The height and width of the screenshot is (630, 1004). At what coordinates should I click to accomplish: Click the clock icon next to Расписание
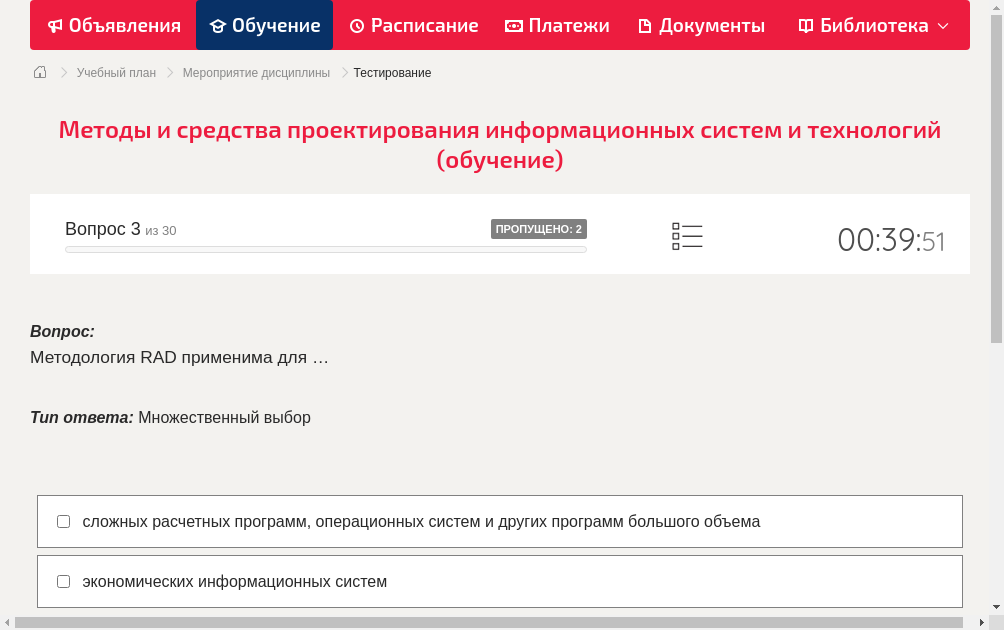(x=356, y=25)
